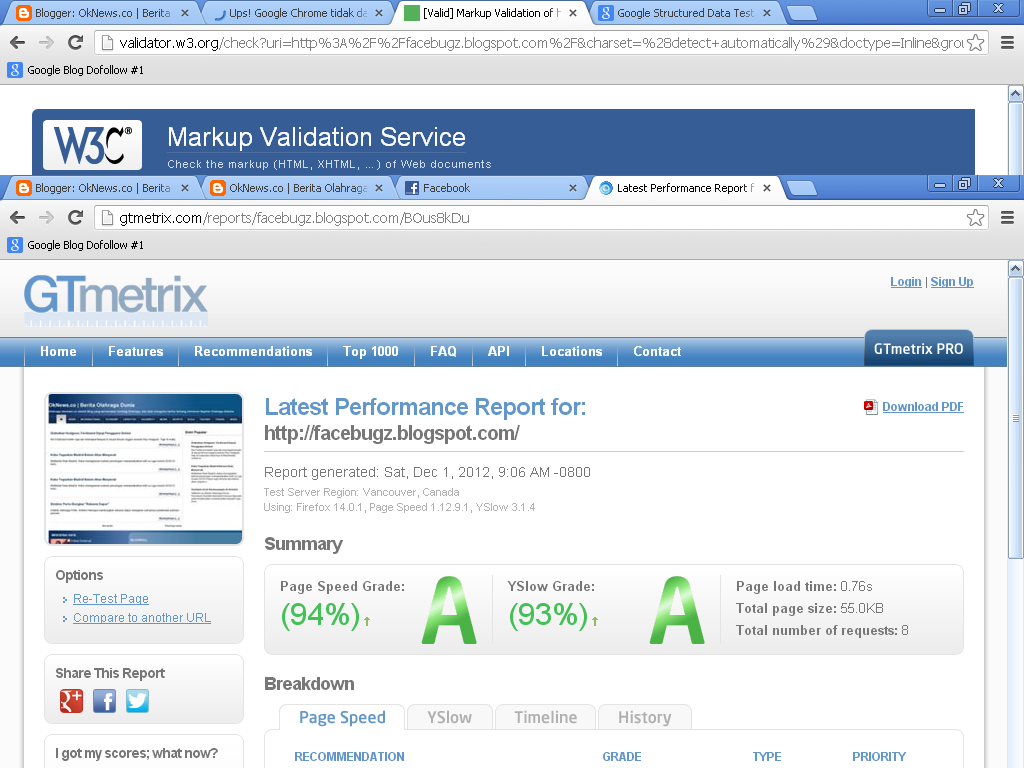The height and width of the screenshot is (768, 1024).
Task: Reload the W3C validator page
Action: (x=76, y=42)
